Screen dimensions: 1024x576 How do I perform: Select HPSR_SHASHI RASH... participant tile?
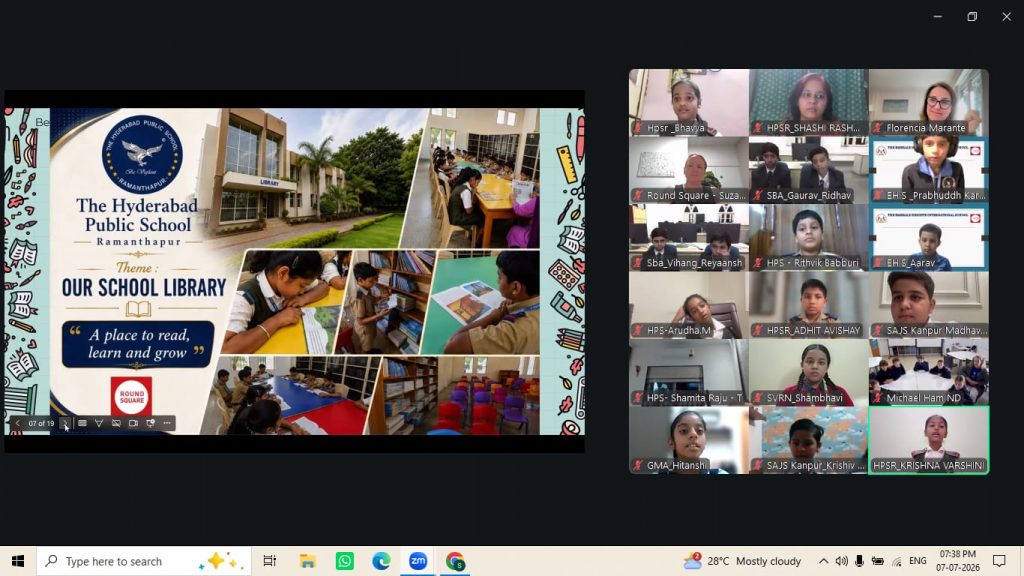pyautogui.click(x=808, y=103)
